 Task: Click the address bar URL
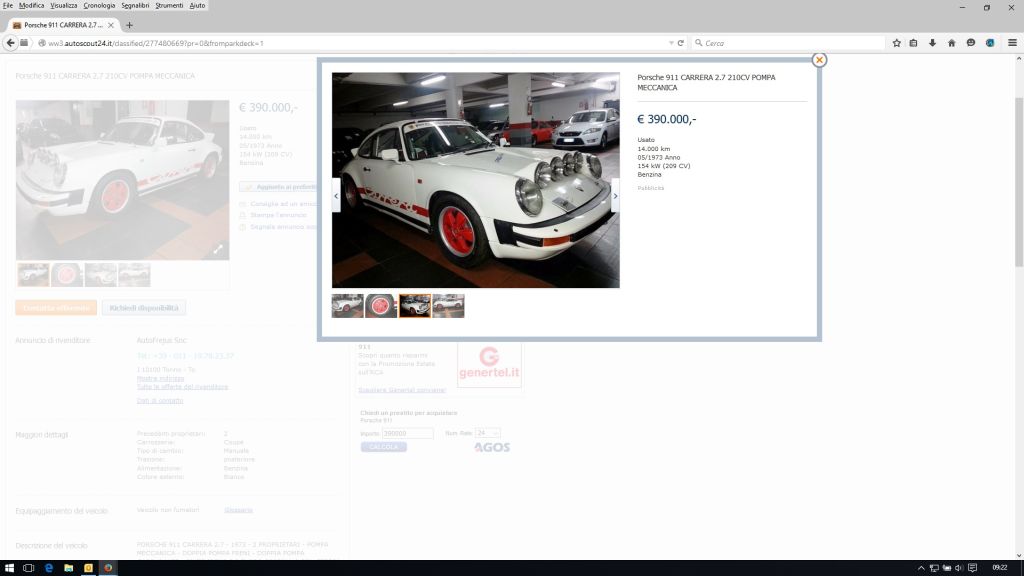click(x=155, y=43)
